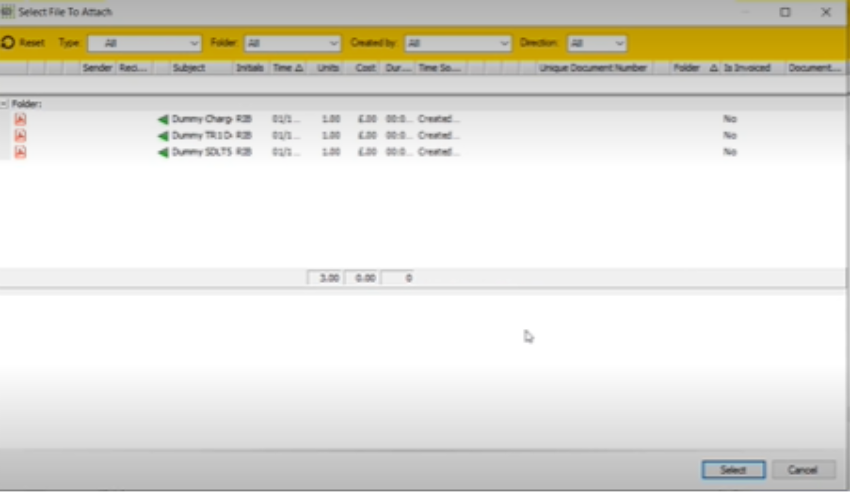
Task: Click the No value in Dummy Charge row
Action: (730, 119)
